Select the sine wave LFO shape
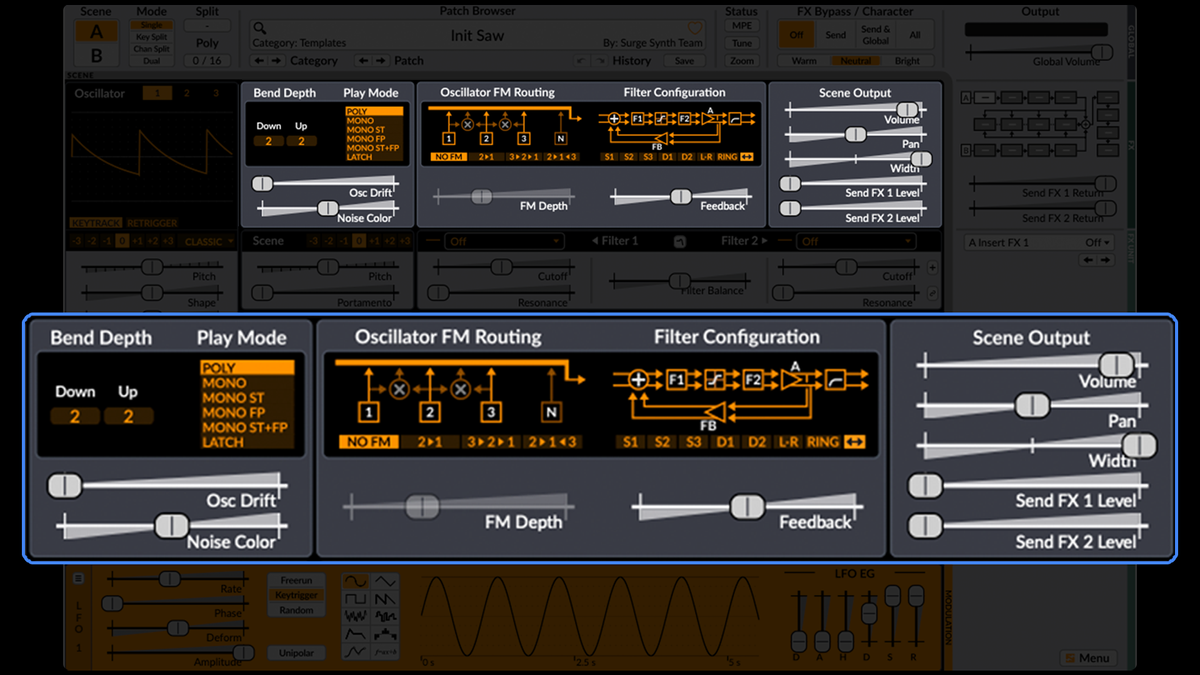1200x675 pixels. tap(356, 580)
